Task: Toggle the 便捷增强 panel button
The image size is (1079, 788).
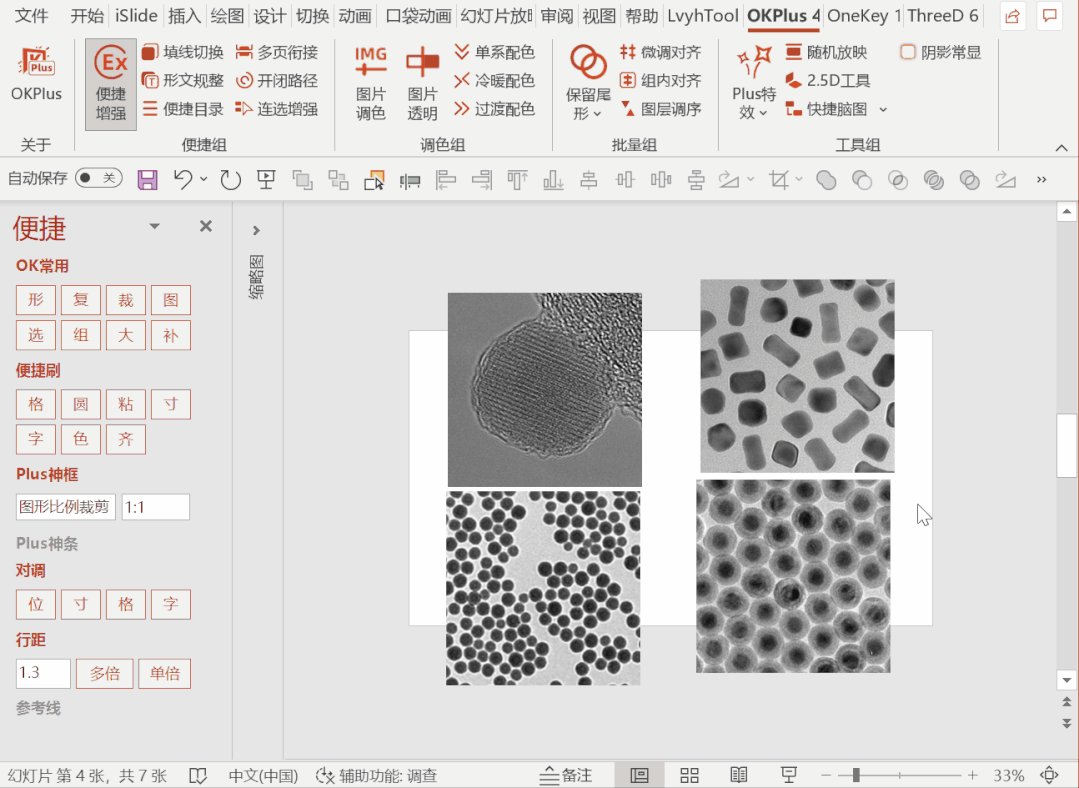Action: click(111, 84)
